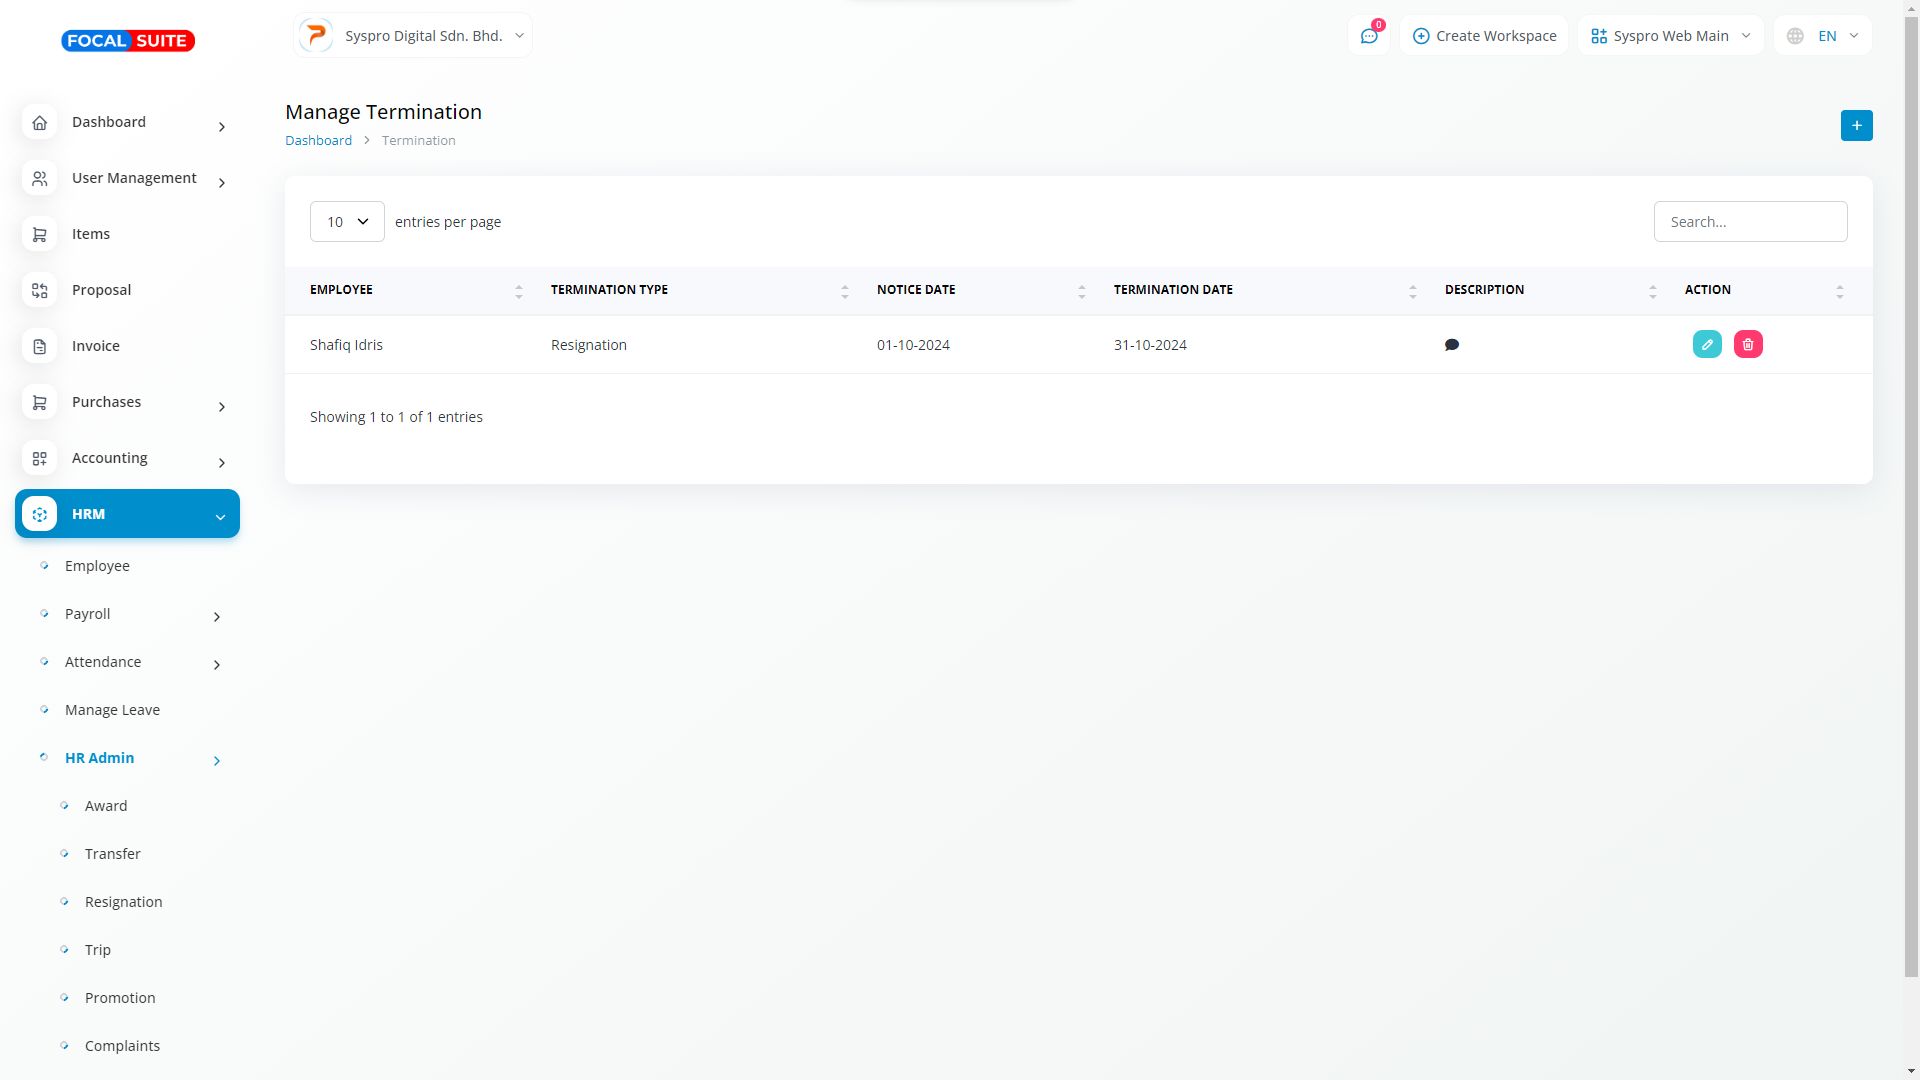1920x1080 pixels.
Task: Open the EN language selector
Action: click(1823, 36)
